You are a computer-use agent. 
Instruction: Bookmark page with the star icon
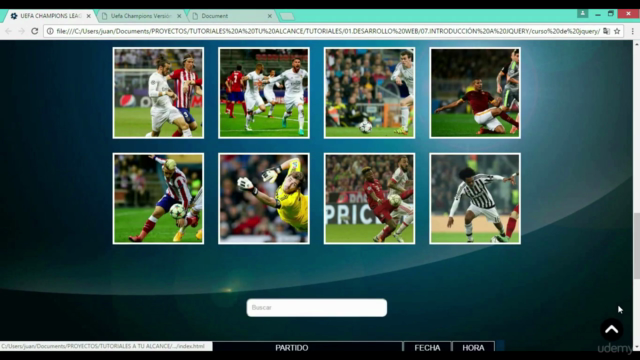click(617, 31)
